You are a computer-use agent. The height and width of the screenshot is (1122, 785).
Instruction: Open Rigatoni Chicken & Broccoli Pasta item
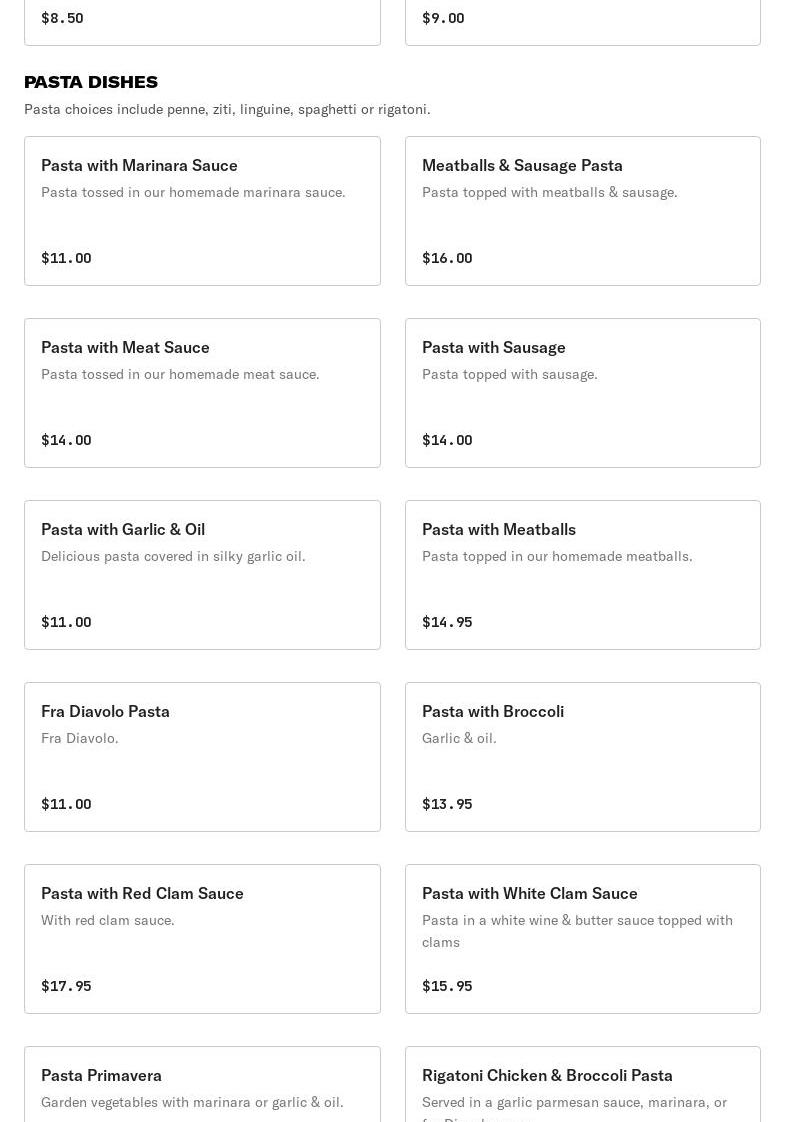(582, 1085)
